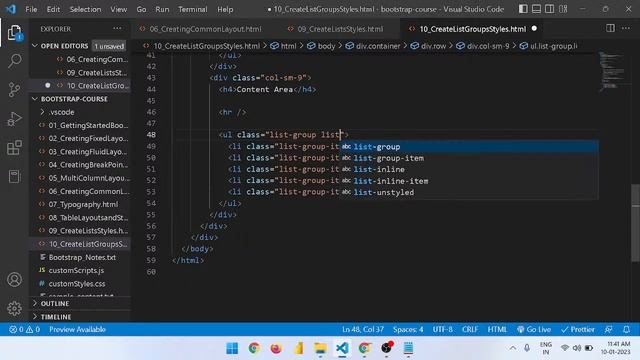This screenshot has width=640, height=360.
Task: Open the Run menu
Action: click(162, 9)
